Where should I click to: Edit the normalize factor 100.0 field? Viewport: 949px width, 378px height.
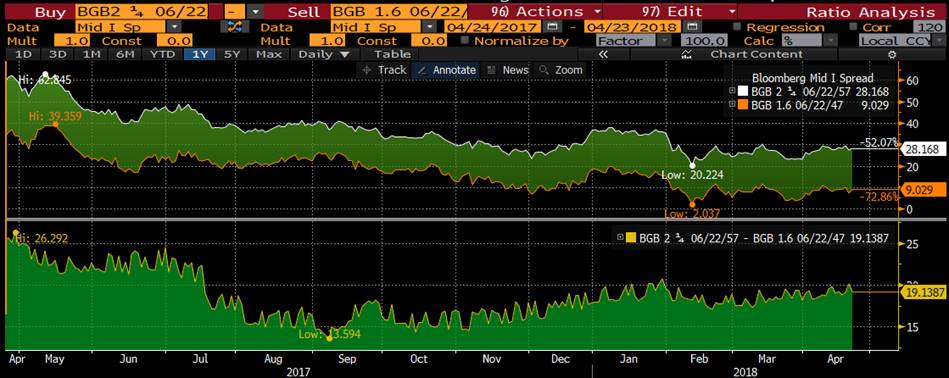tap(704, 41)
